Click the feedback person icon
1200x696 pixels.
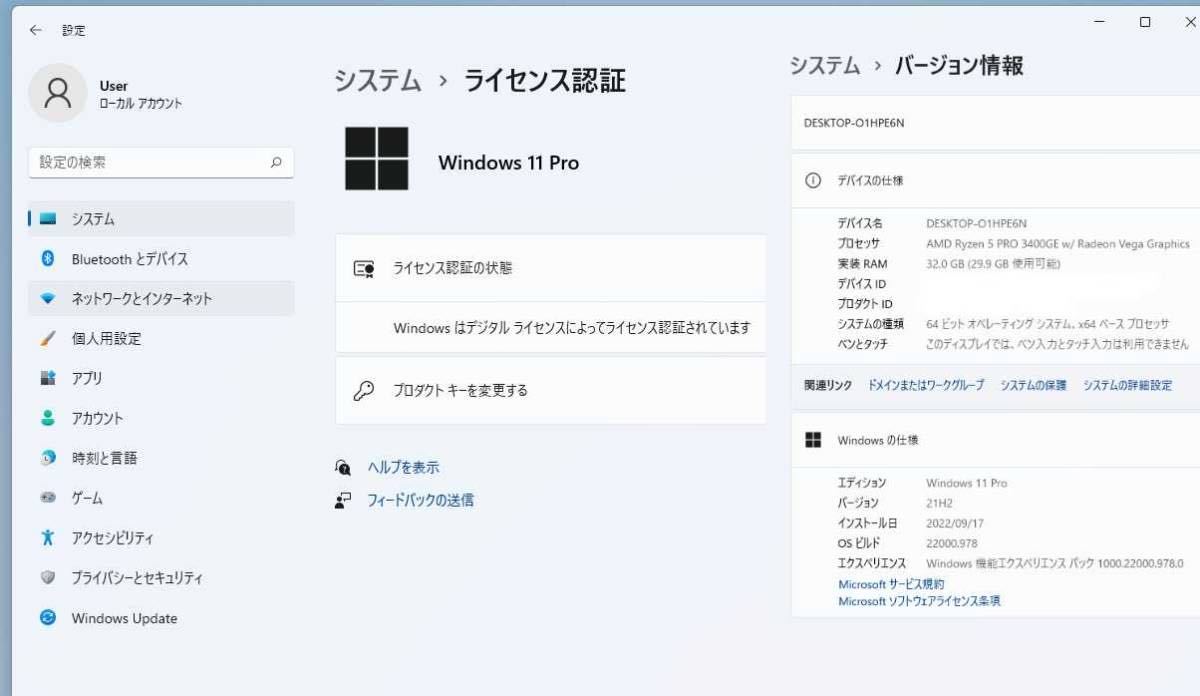click(x=343, y=500)
